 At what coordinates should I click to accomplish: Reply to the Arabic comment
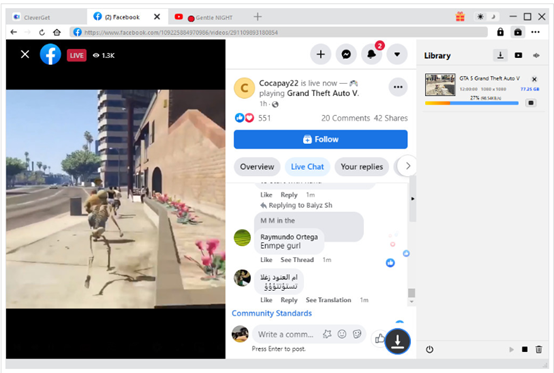pyautogui.click(x=289, y=300)
